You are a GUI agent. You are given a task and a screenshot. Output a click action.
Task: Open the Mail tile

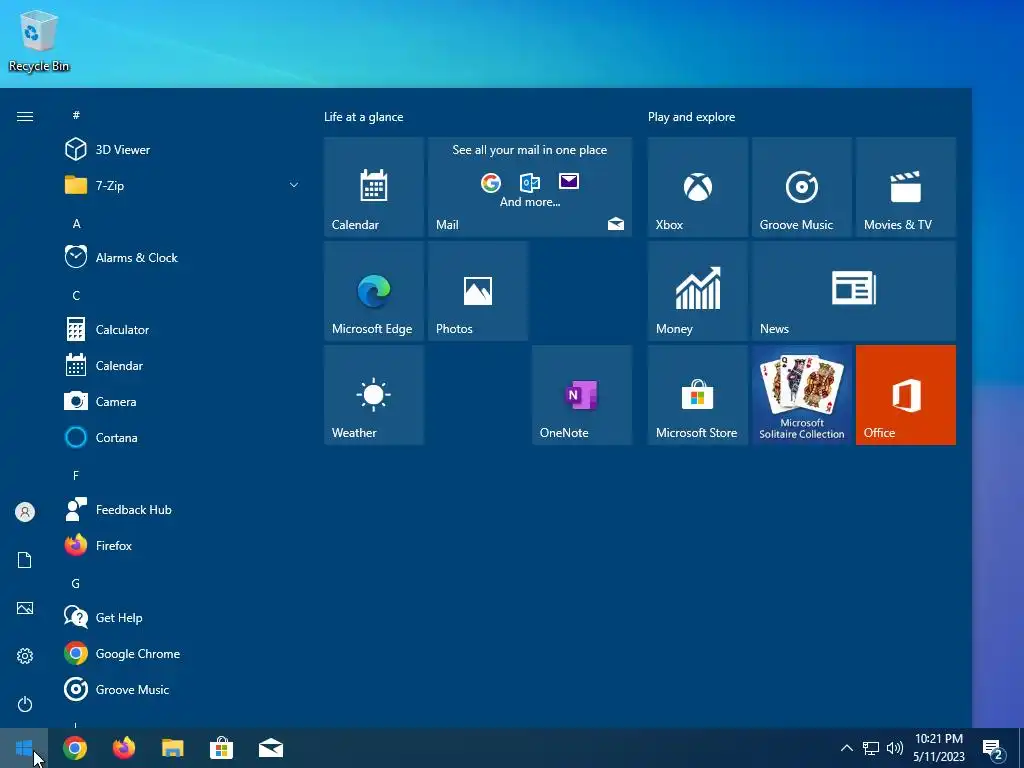click(x=530, y=187)
